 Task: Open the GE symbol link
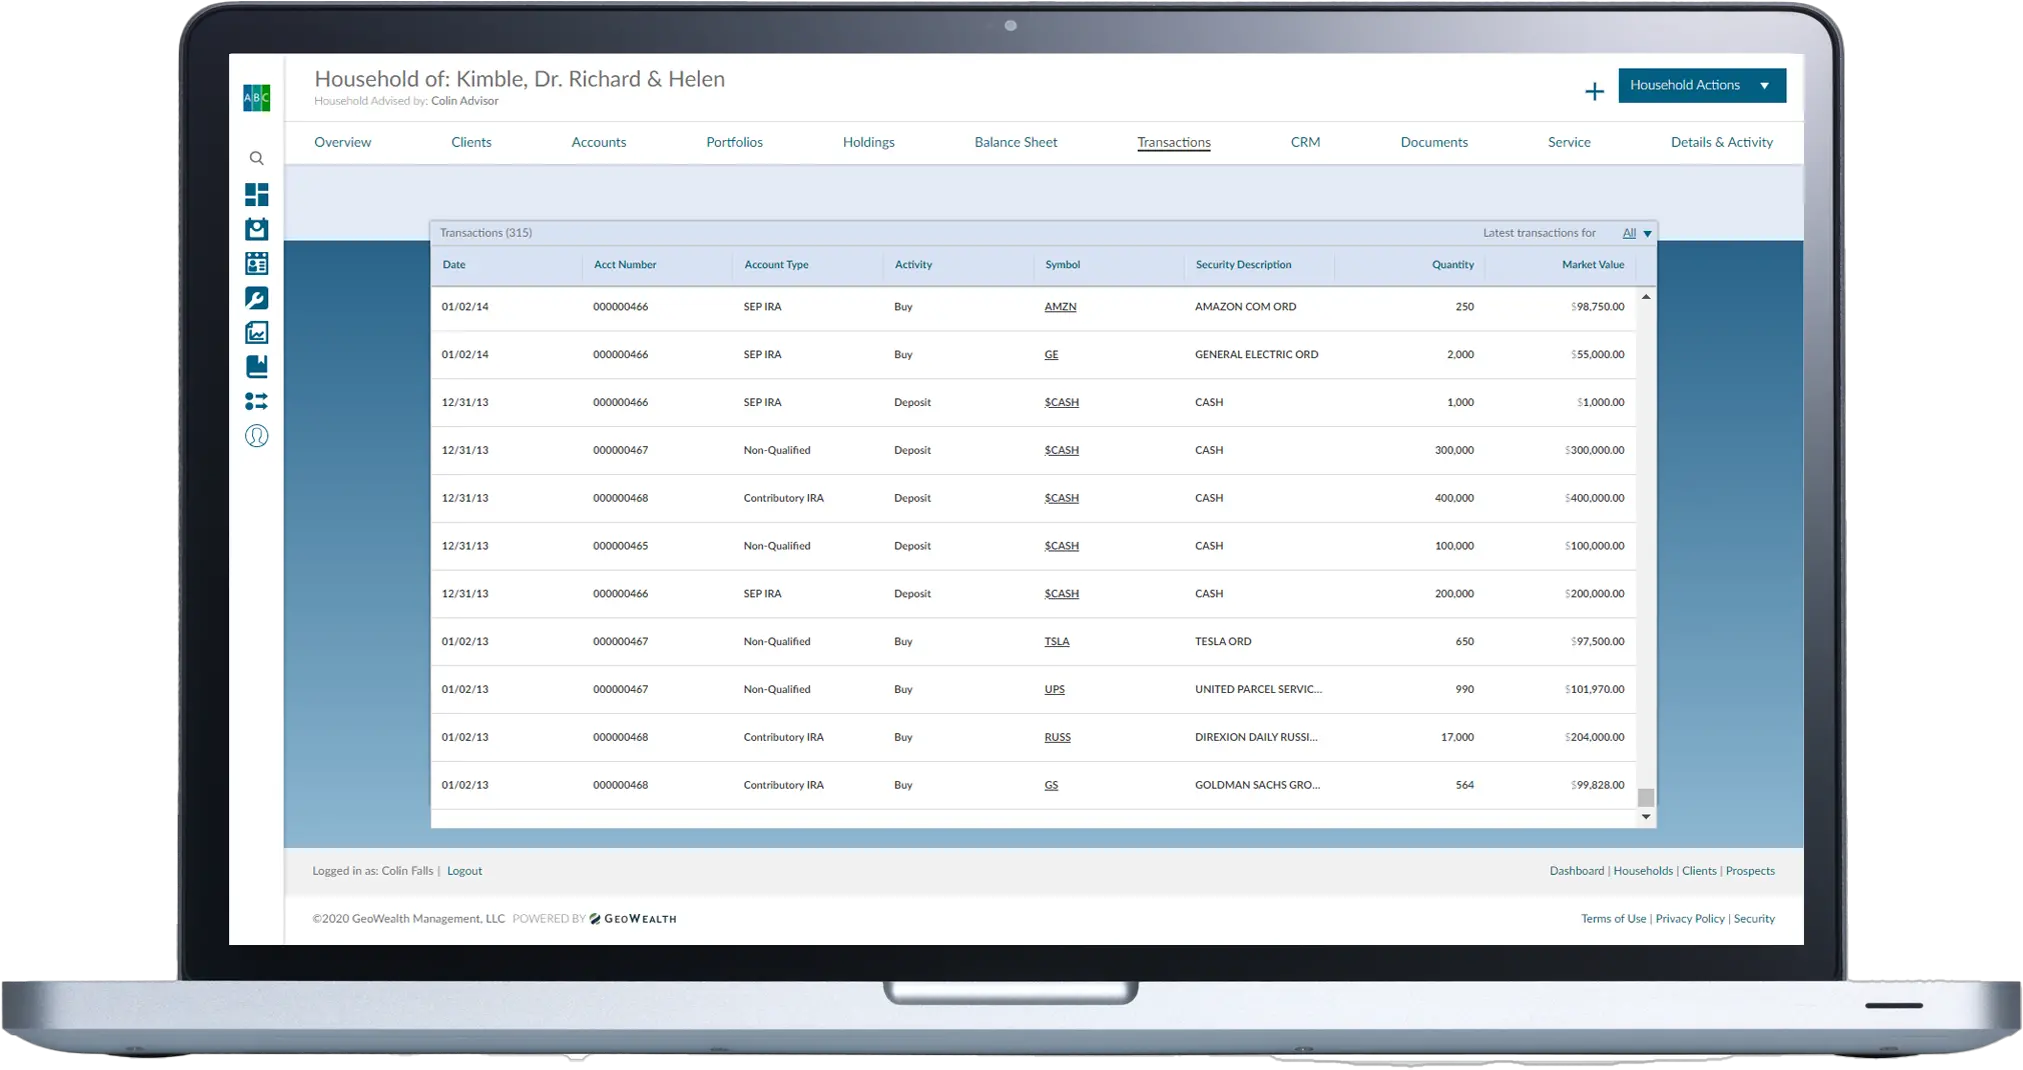pos(1051,355)
